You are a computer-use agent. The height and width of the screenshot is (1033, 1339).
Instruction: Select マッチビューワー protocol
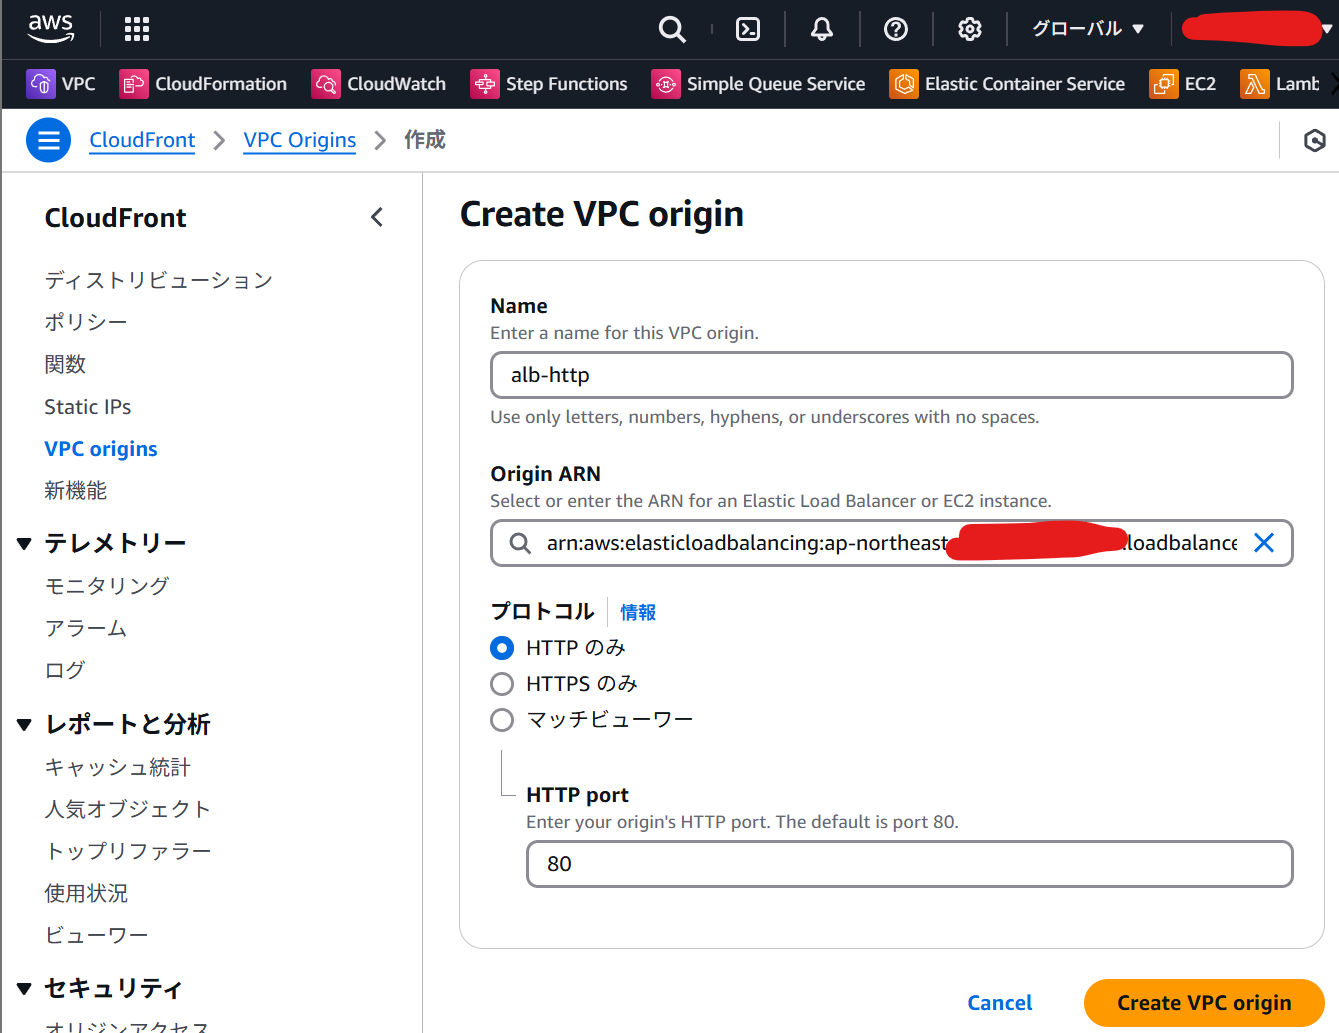(x=502, y=720)
